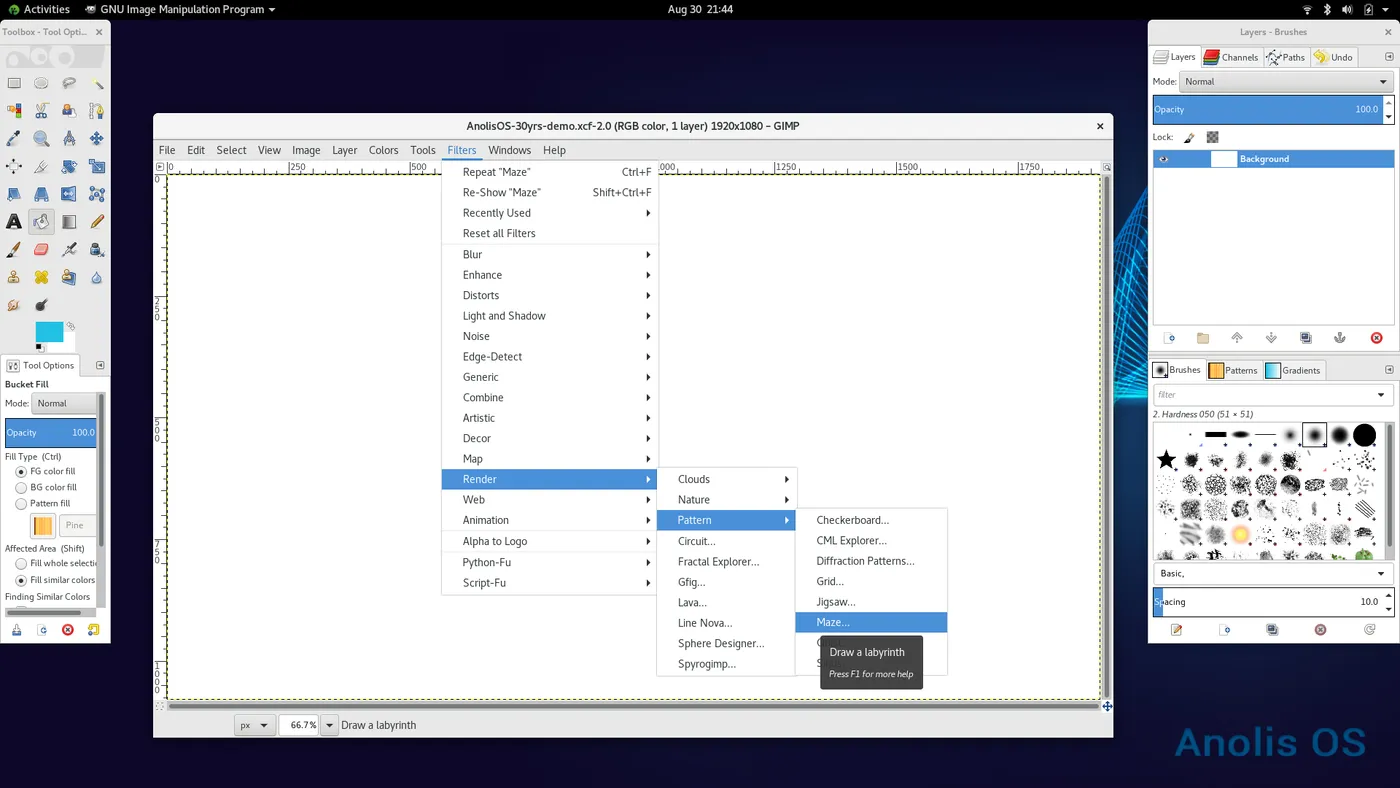1400x788 pixels.
Task: Select the Measure compass tool
Action: pos(69,139)
